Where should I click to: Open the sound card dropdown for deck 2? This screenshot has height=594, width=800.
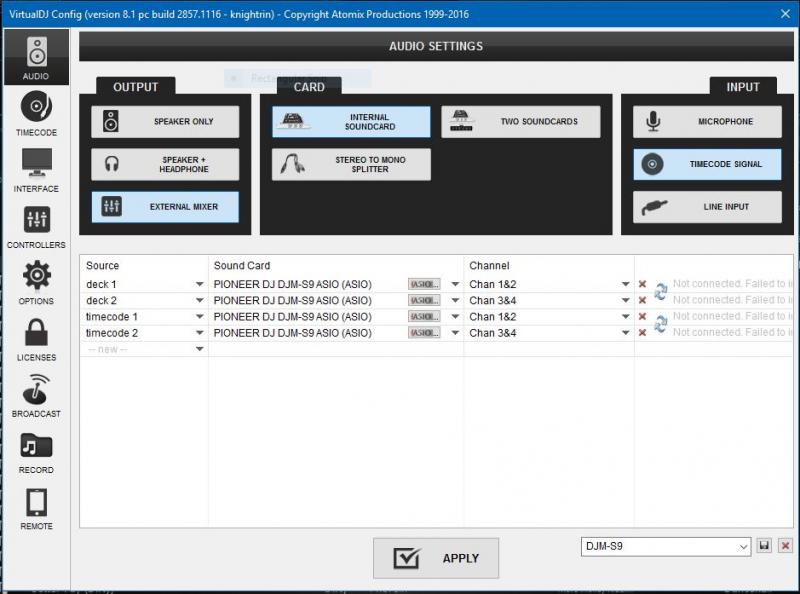point(455,301)
